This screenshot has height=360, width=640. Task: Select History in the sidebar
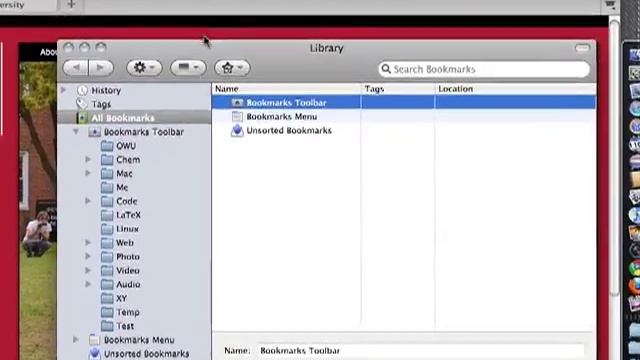point(106,90)
